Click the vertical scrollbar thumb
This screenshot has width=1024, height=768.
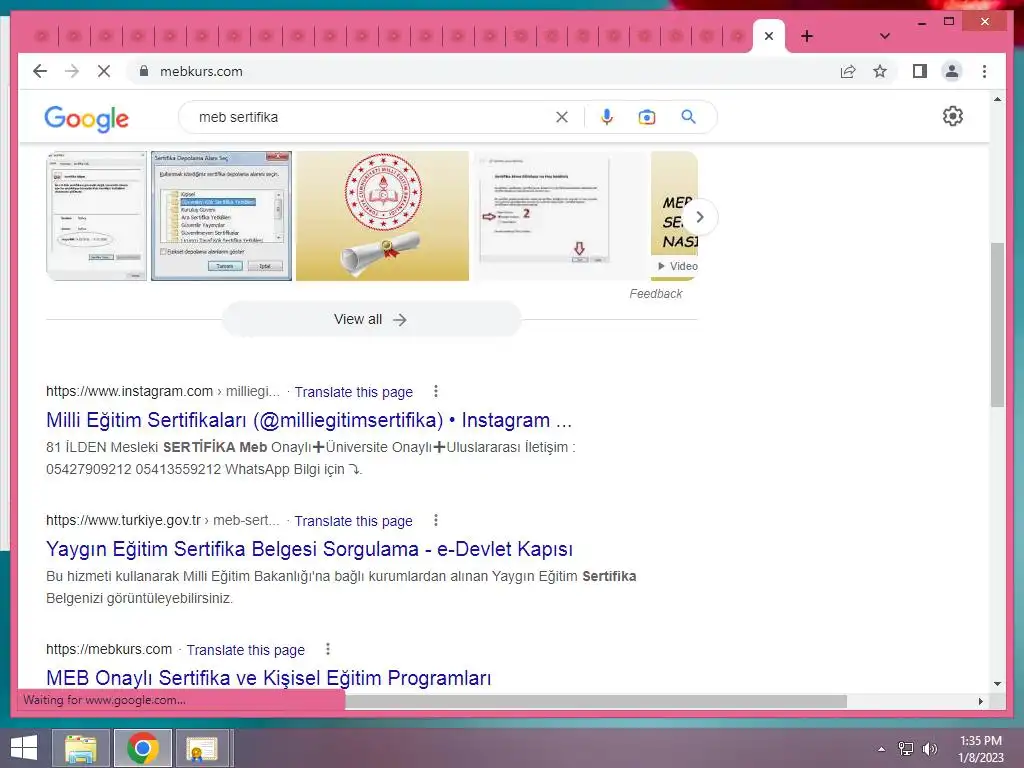997,325
